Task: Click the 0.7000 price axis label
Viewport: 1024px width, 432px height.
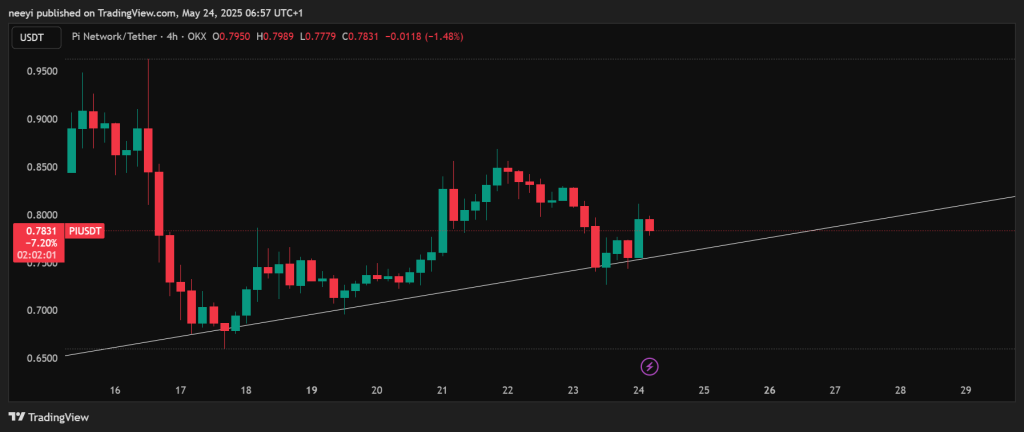Action: pos(42,311)
